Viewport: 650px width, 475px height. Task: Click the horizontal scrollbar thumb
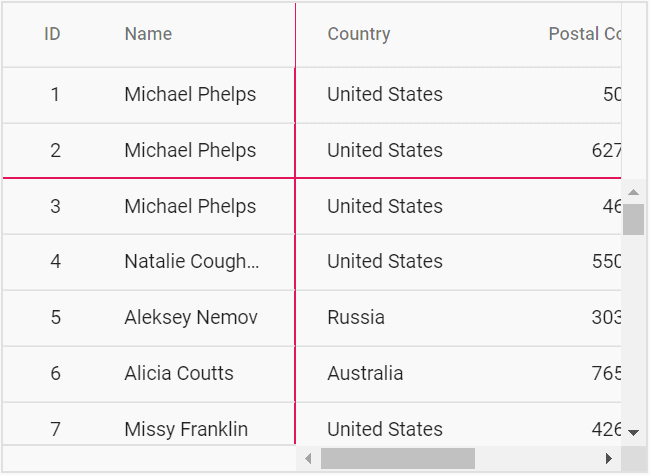pyautogui.click(x=397, y=458)
